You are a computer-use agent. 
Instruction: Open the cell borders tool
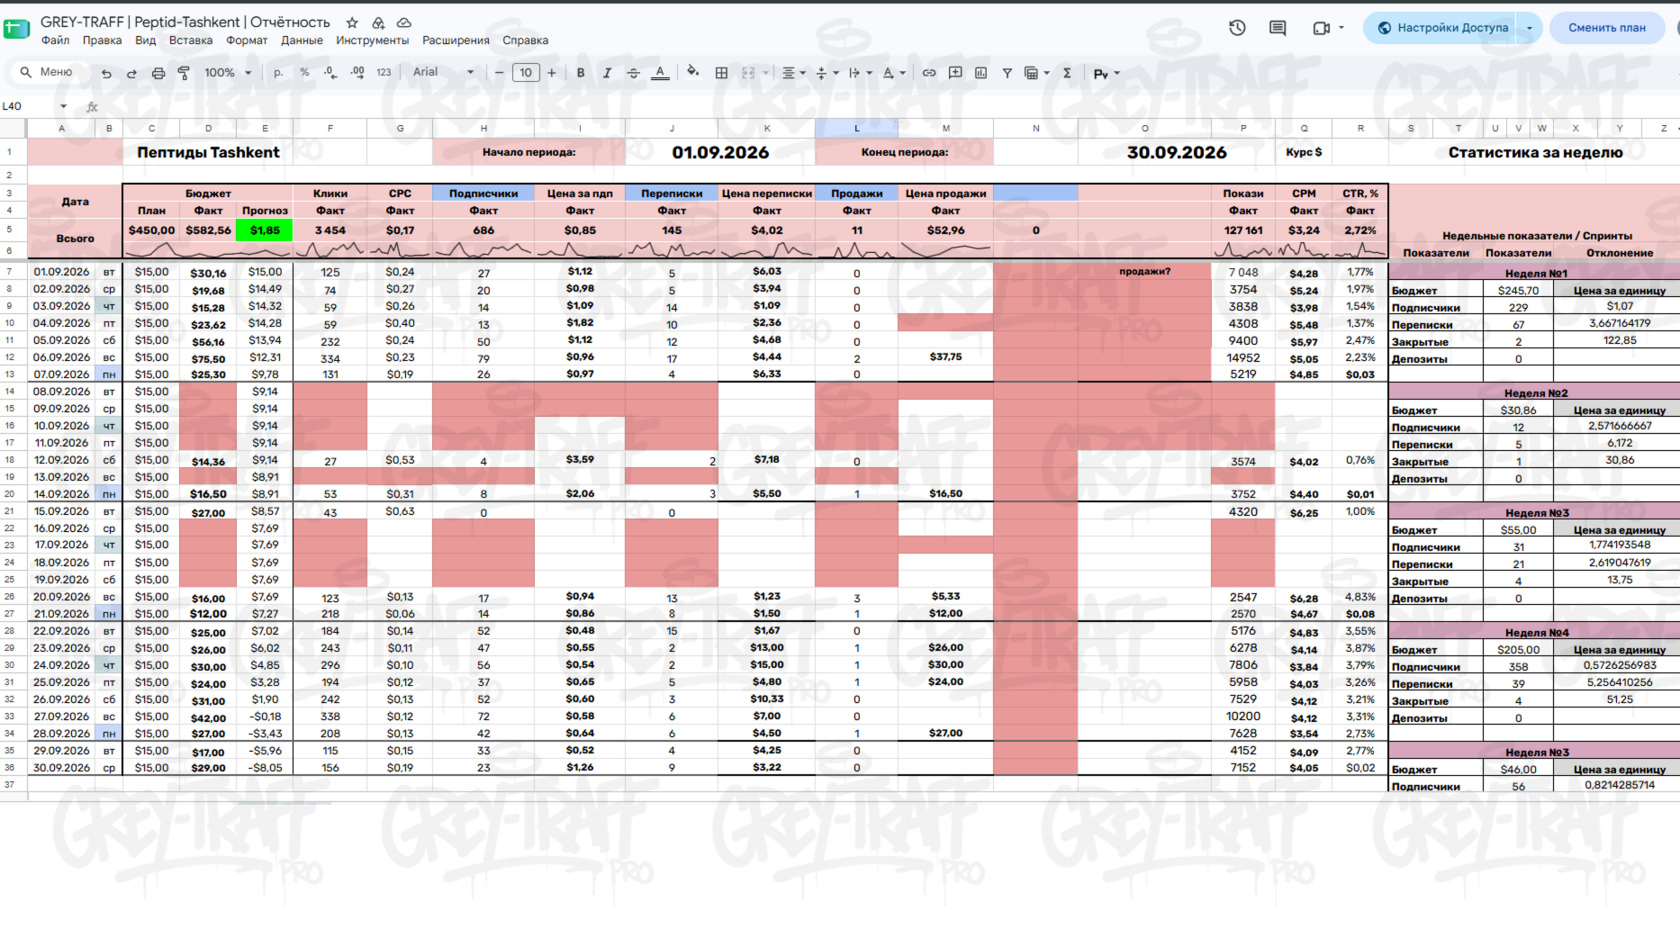point(721,73)
